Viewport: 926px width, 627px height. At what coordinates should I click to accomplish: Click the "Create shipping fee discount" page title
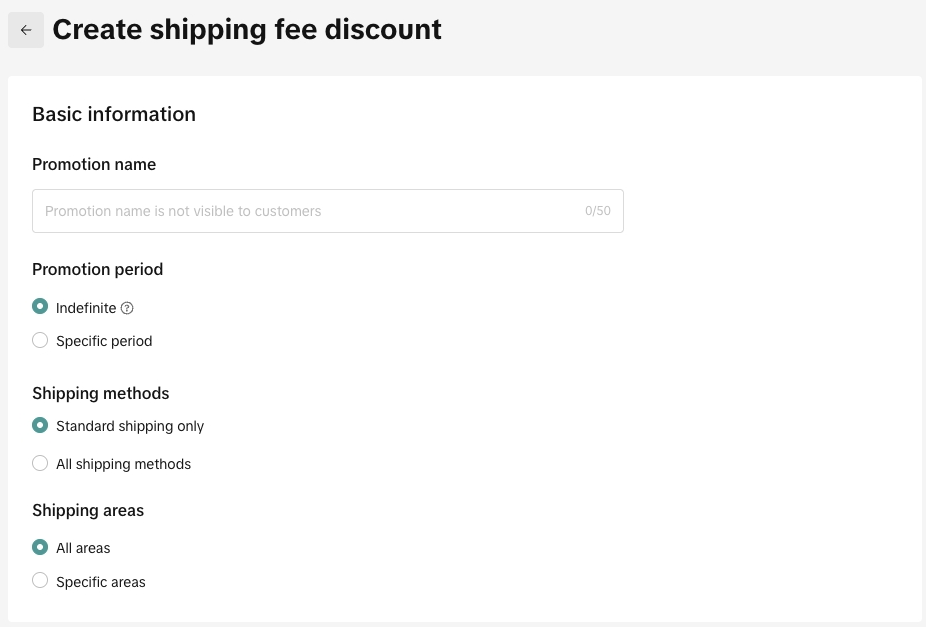(247, 30)
